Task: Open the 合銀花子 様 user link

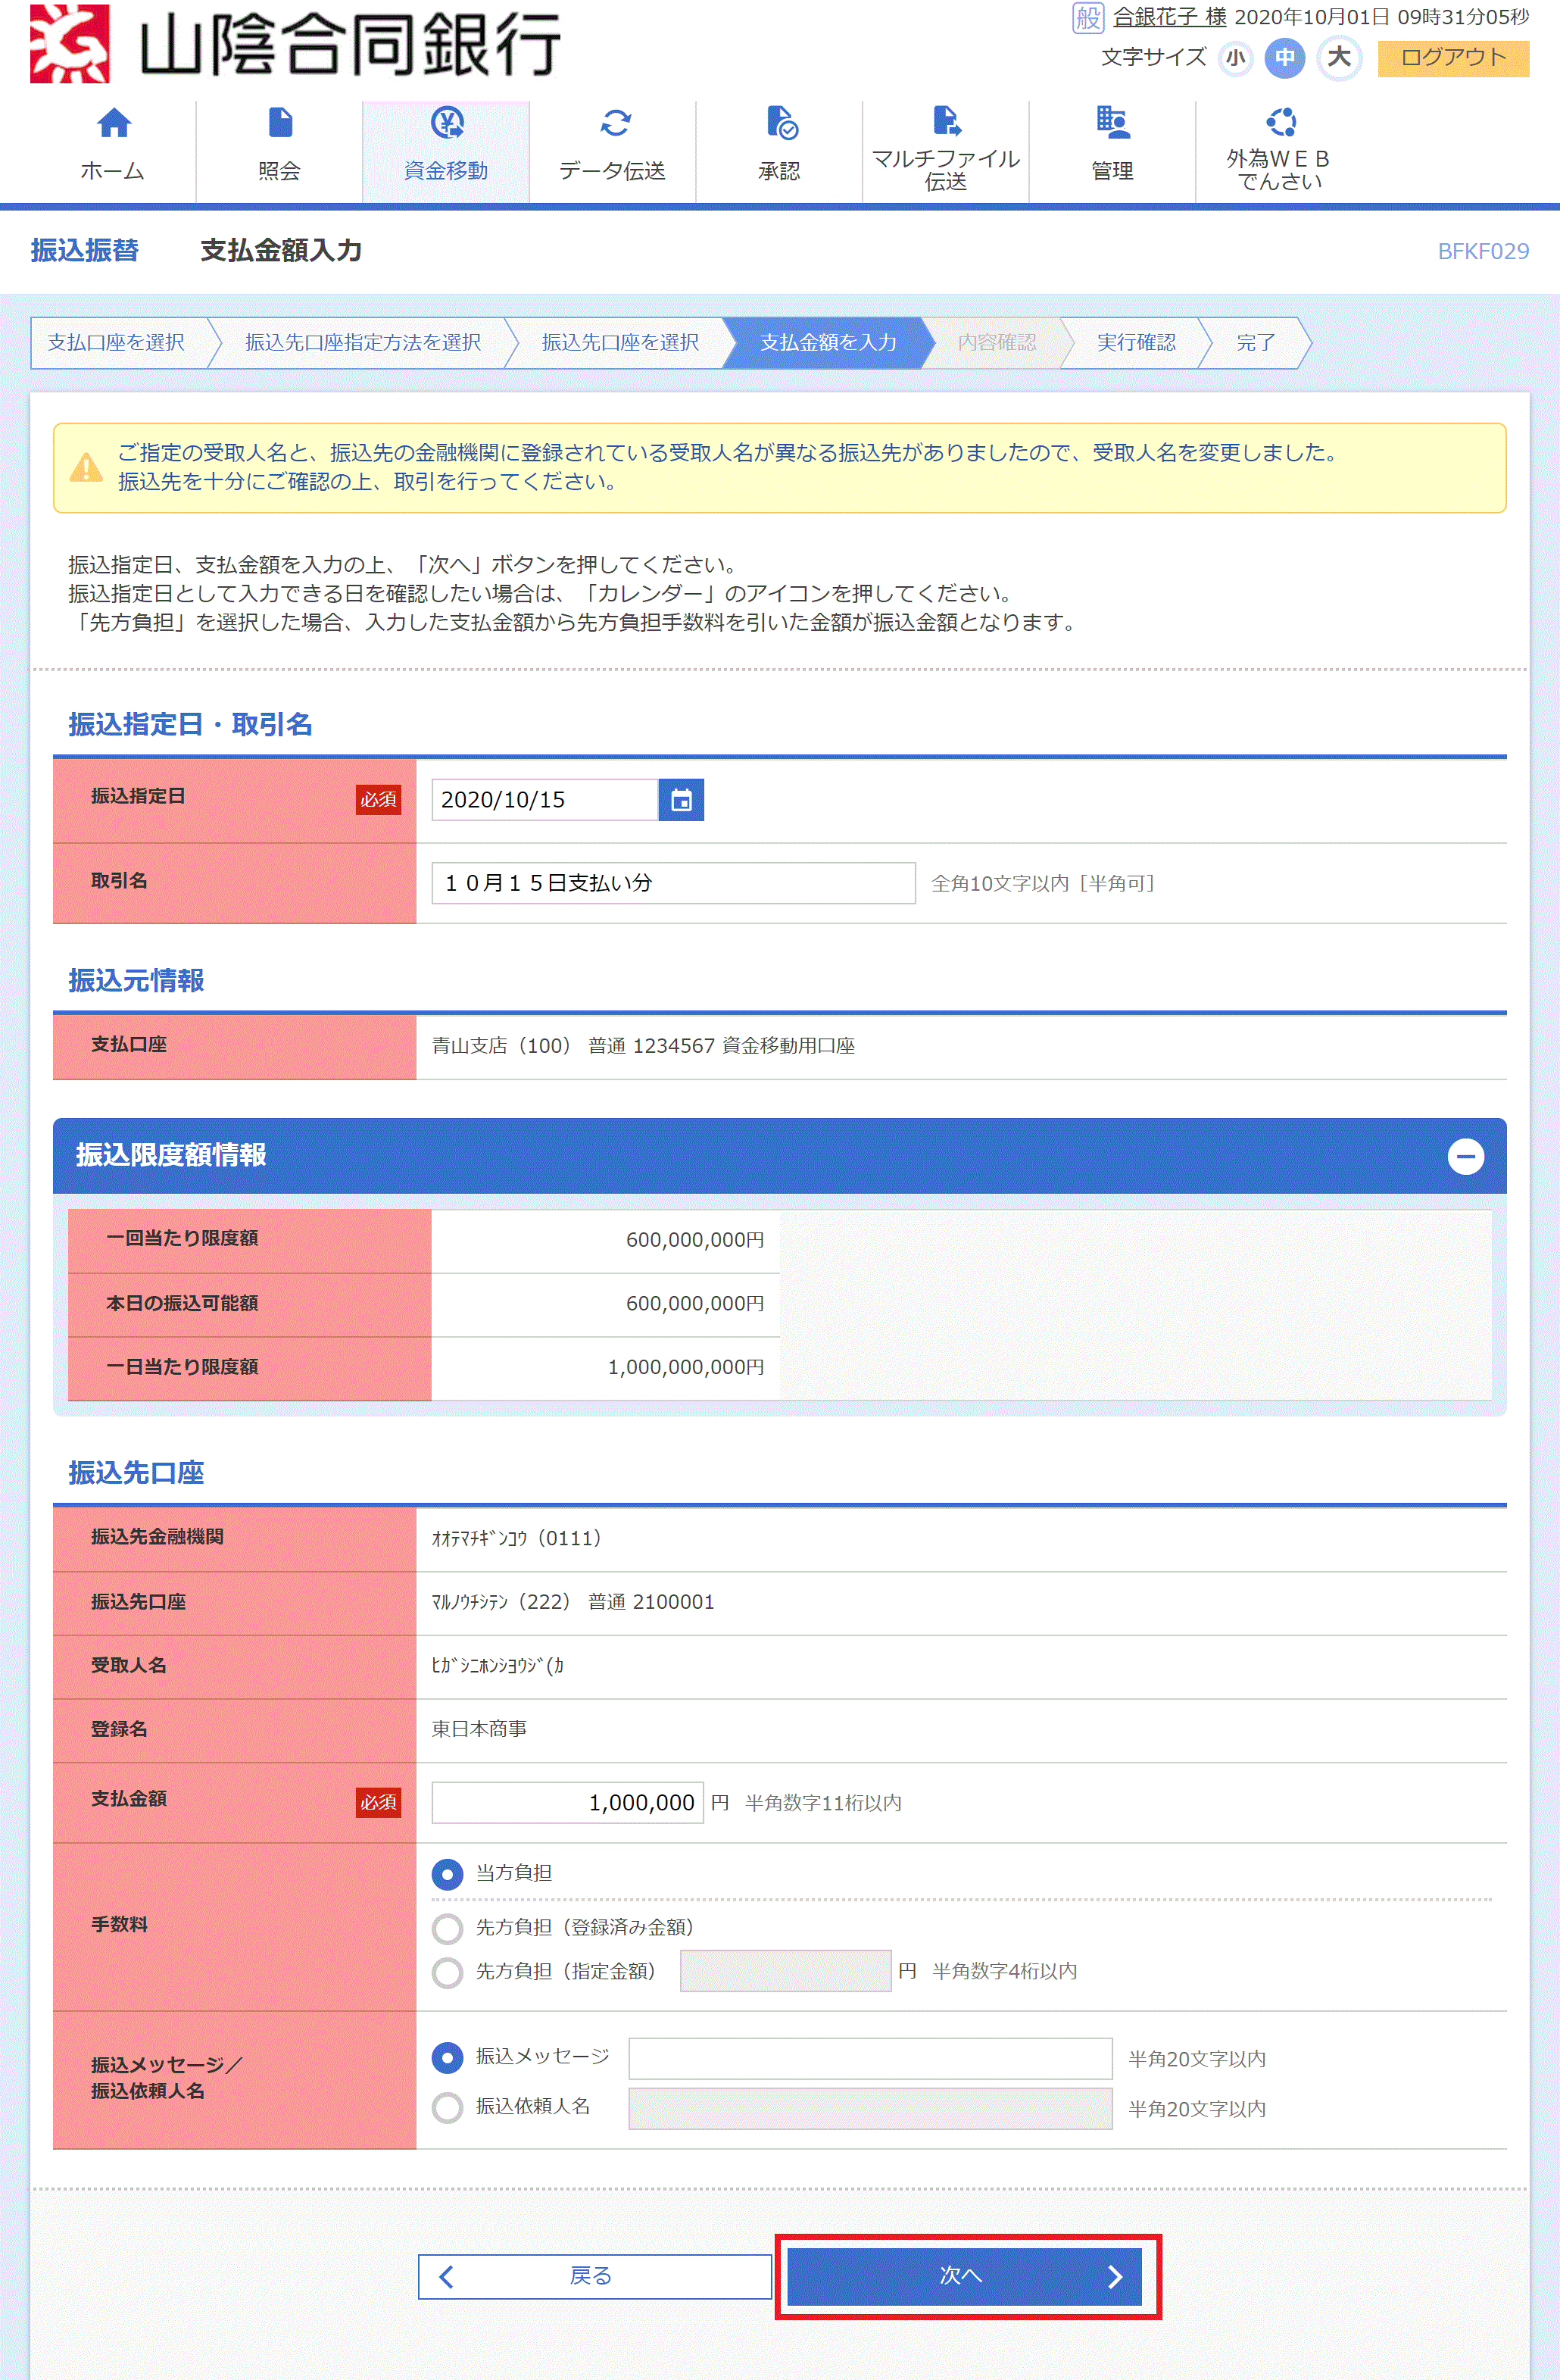Action: (x=1169, y=17)
